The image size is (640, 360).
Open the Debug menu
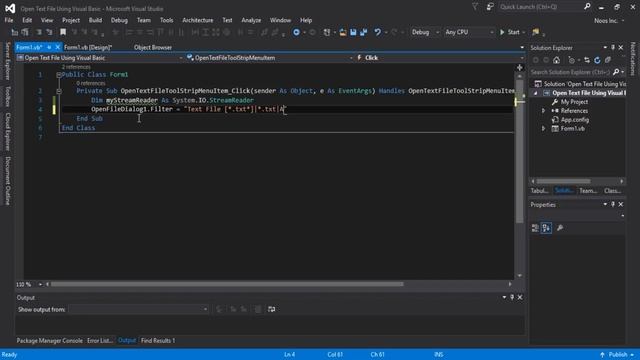pyautogui.click(x=119, y=20)
